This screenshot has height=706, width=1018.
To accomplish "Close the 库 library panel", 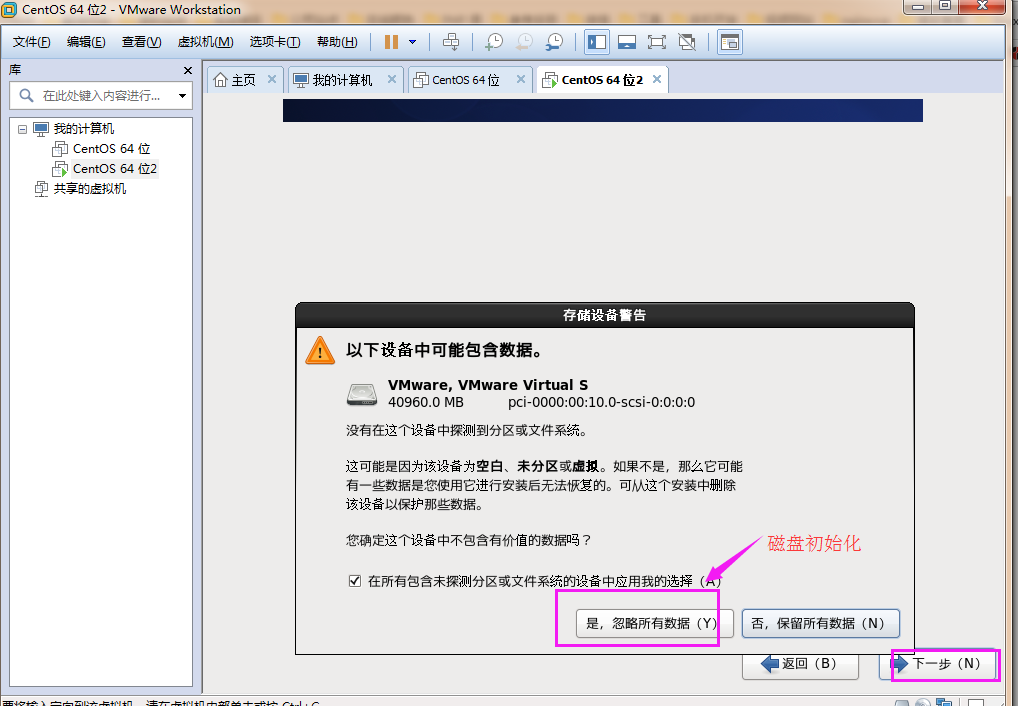I will pos(188,70).
